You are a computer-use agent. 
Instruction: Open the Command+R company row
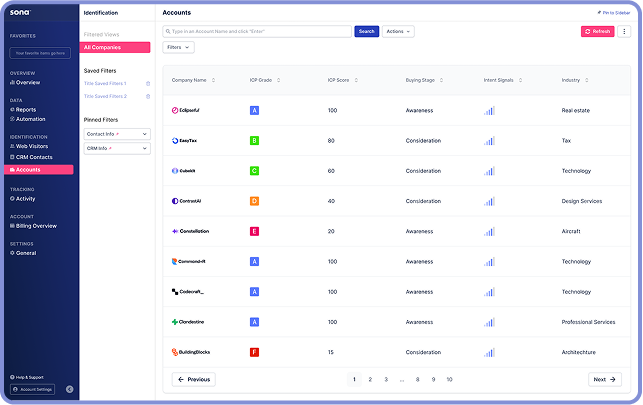(x=397, y=262)
